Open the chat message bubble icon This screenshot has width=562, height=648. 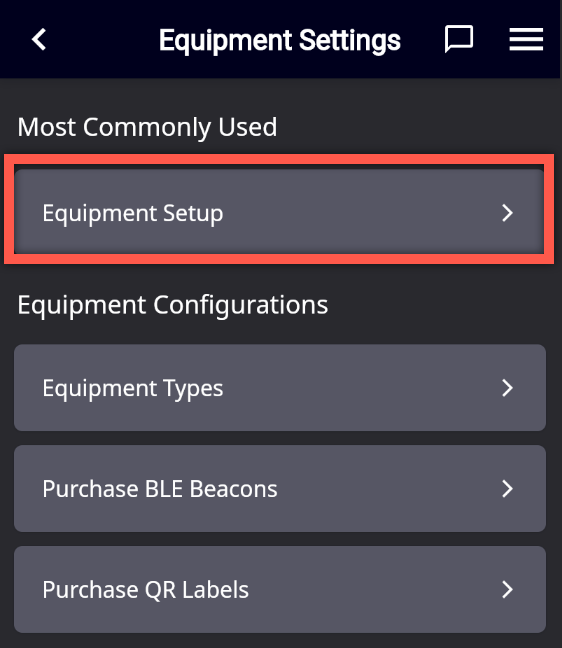[458, 39]
